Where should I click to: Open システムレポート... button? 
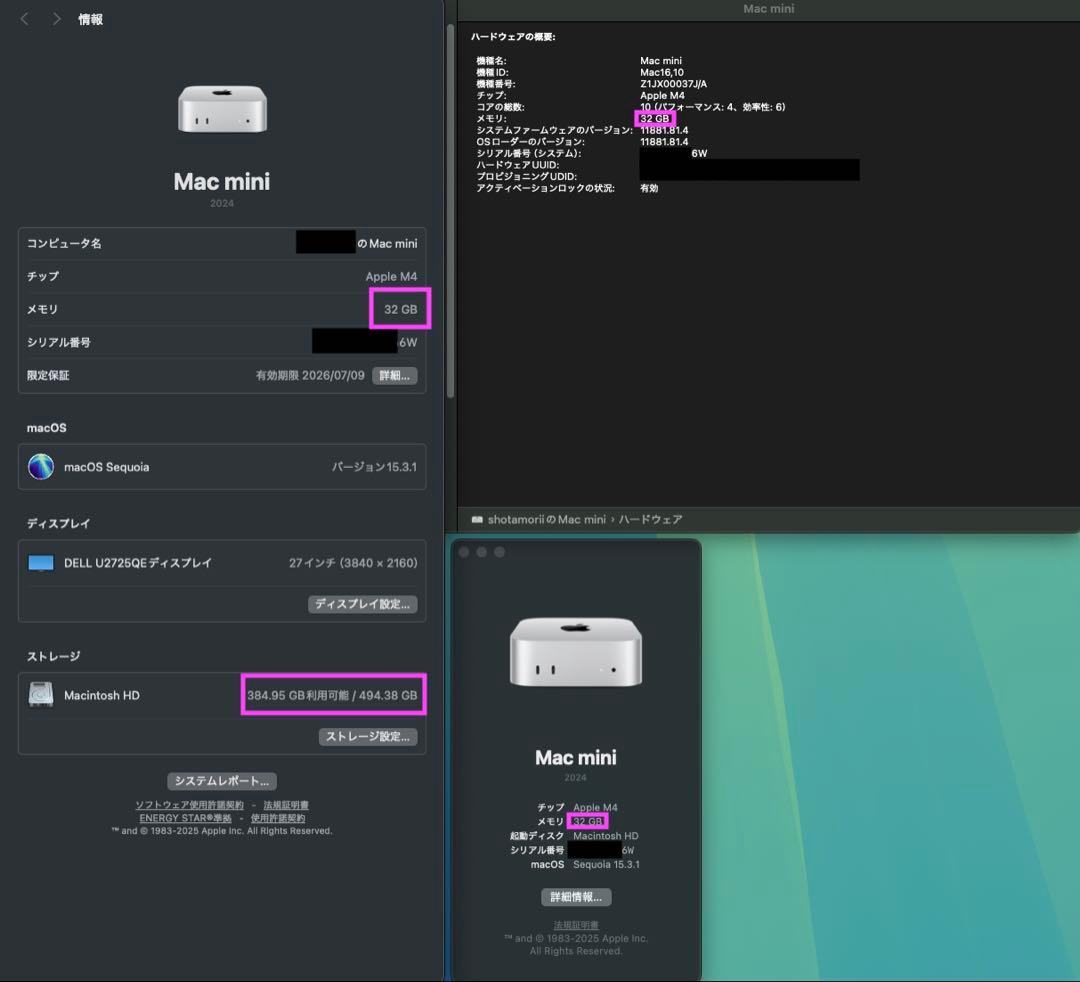222,781
